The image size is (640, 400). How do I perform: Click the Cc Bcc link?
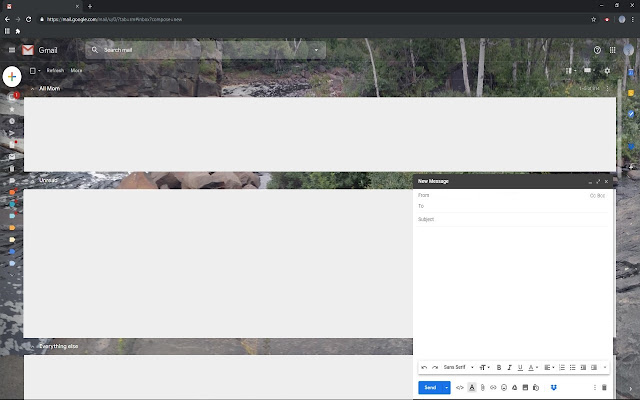click(597, 196)
